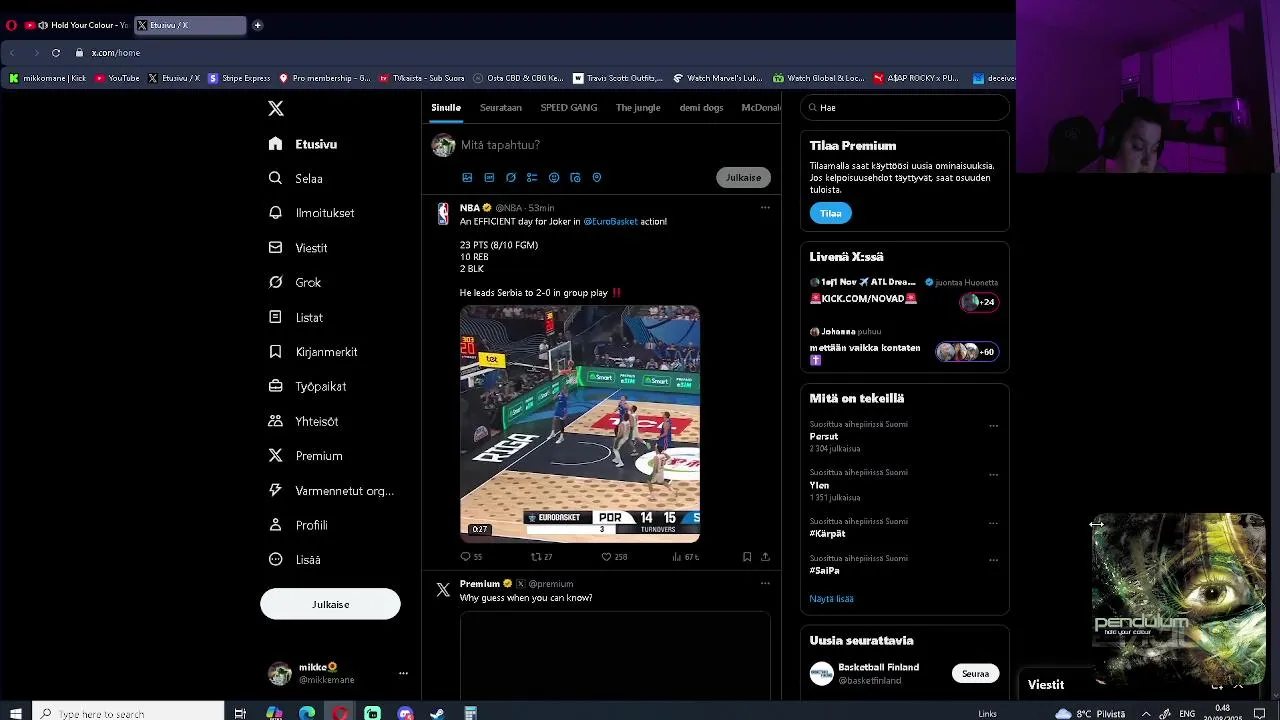Open emoji picker in the composer

pos(554,177)
